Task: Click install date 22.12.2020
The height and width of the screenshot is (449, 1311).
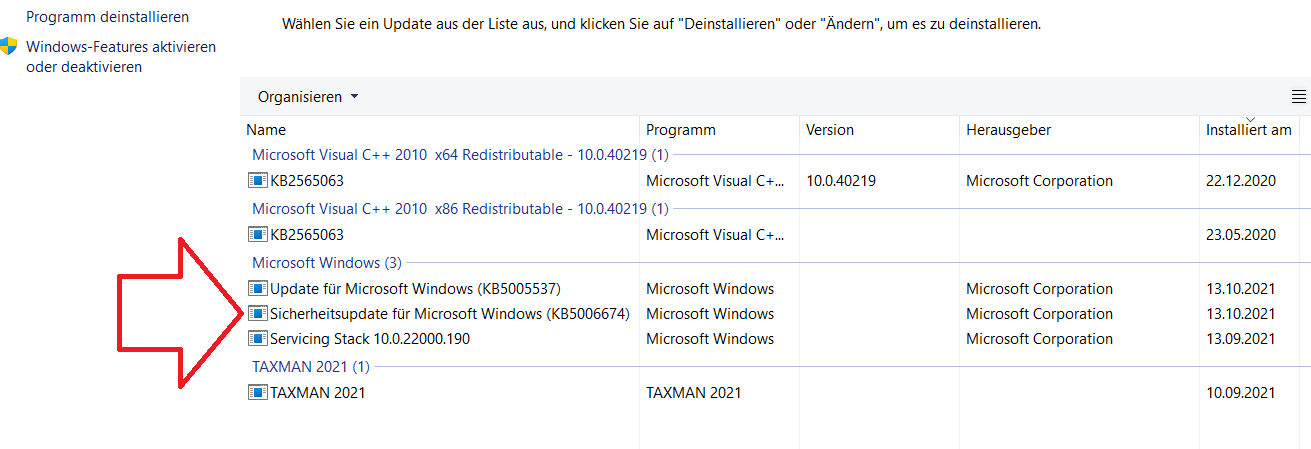Action: tap(1241, 181)
